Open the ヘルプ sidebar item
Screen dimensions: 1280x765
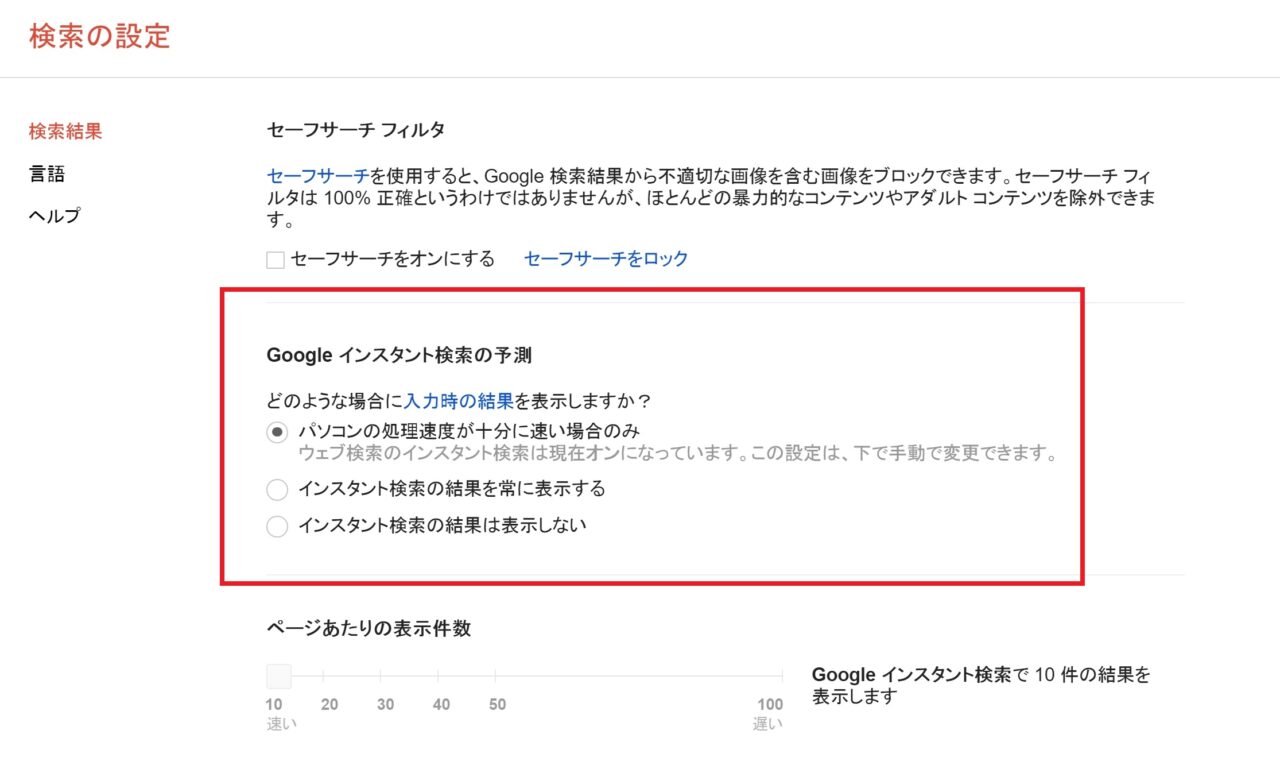54,216
